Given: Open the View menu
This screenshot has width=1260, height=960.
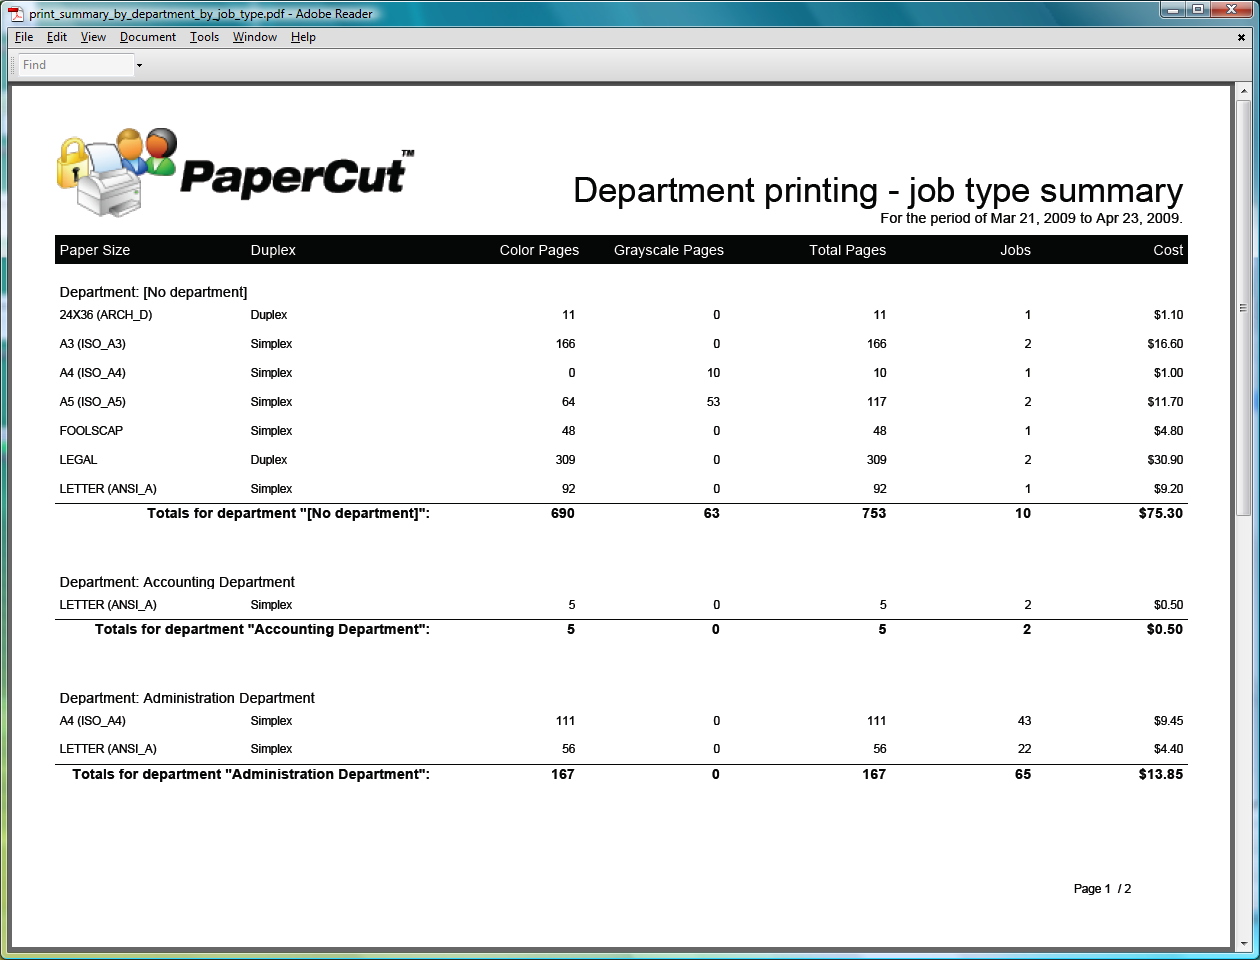Looking at the screenshot, I should coord(93,37).
